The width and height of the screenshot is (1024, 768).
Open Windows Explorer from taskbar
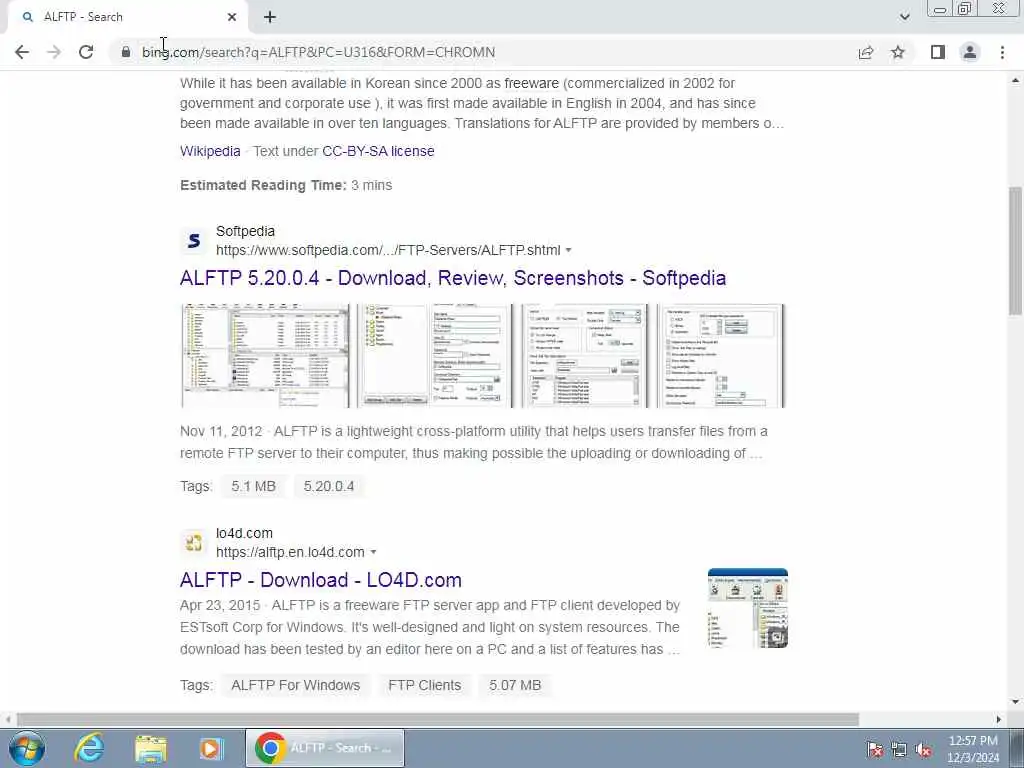pos(151,748)
